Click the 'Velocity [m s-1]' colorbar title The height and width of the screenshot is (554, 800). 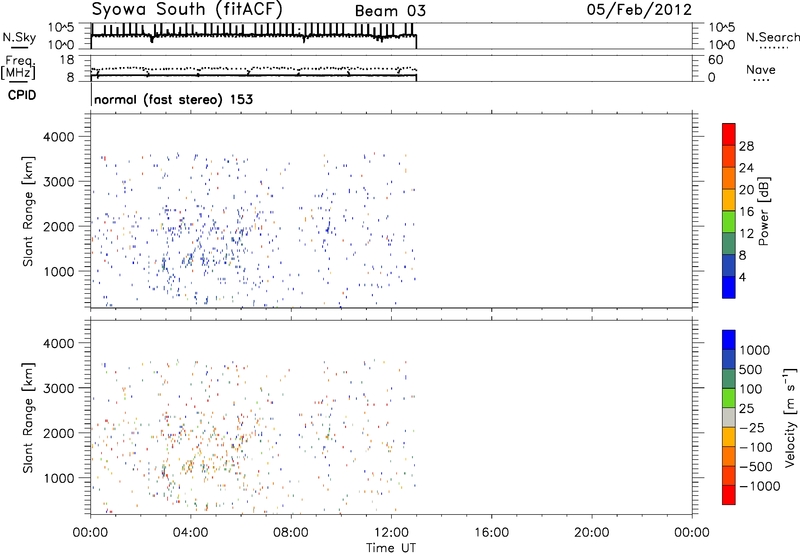[790, 417]
